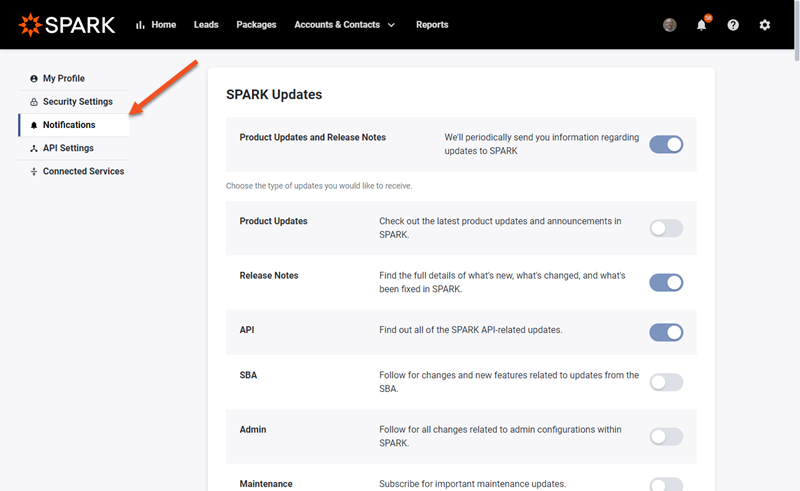Open the help question mark icon

pyautogui.click(x=733, y=25)
